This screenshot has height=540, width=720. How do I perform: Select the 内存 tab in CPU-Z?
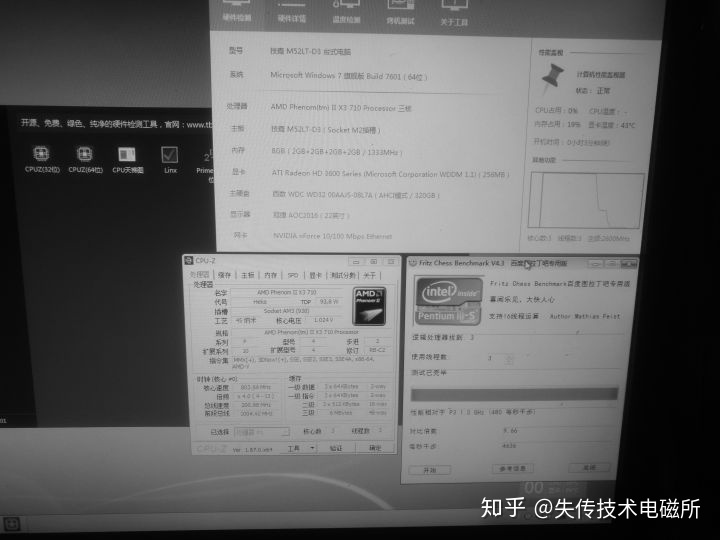pyautogui.click(x=271, y=275)
